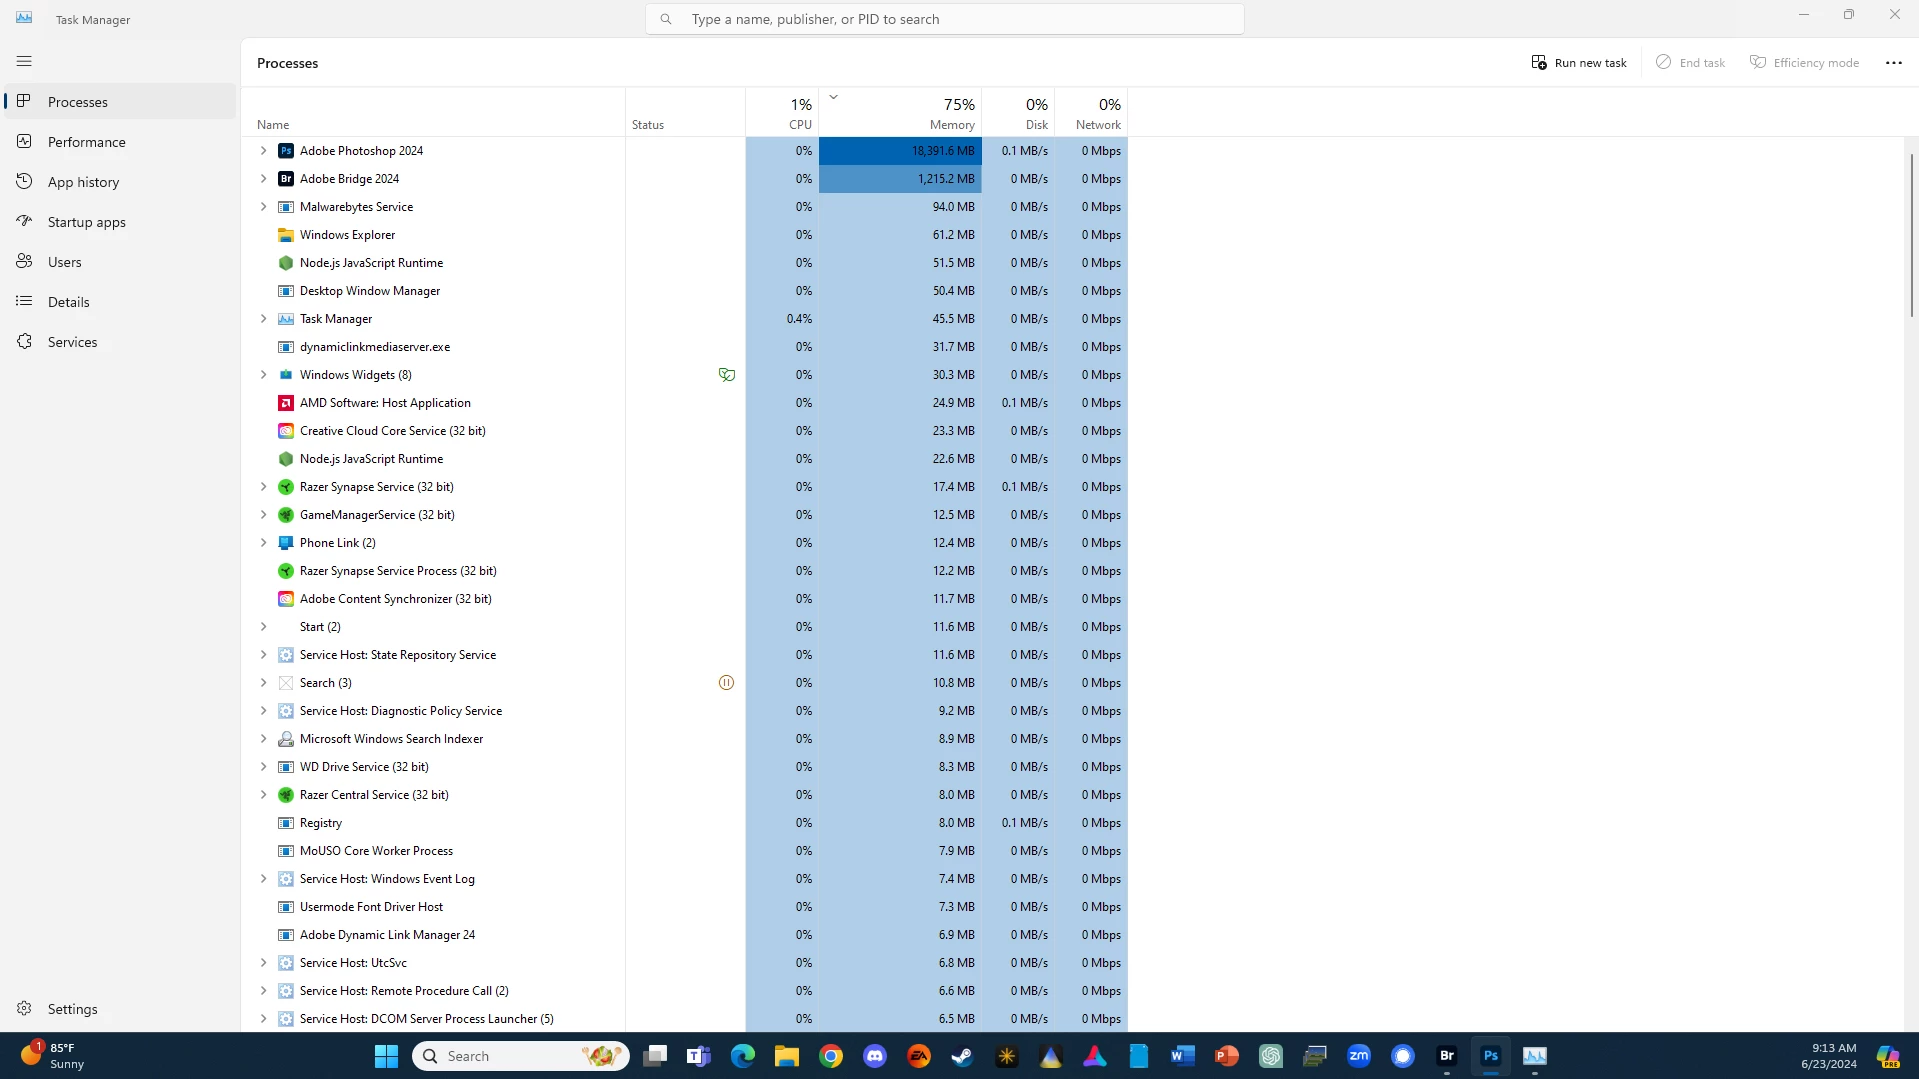Expand the Malwarebytes Service process
The width and height of the screenshot is (1919, 1079).
pos(263,207)
